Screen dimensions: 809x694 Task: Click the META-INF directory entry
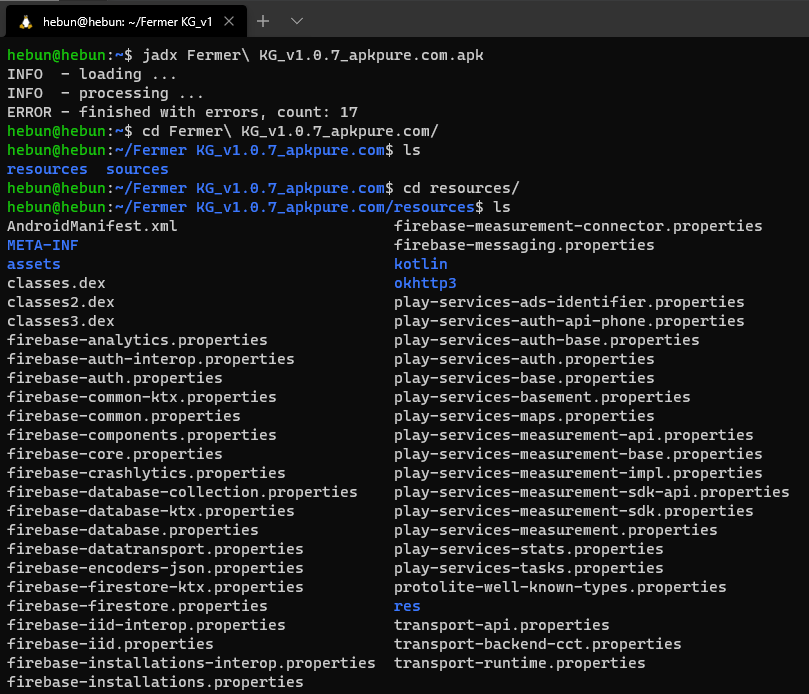coord(42,245)
